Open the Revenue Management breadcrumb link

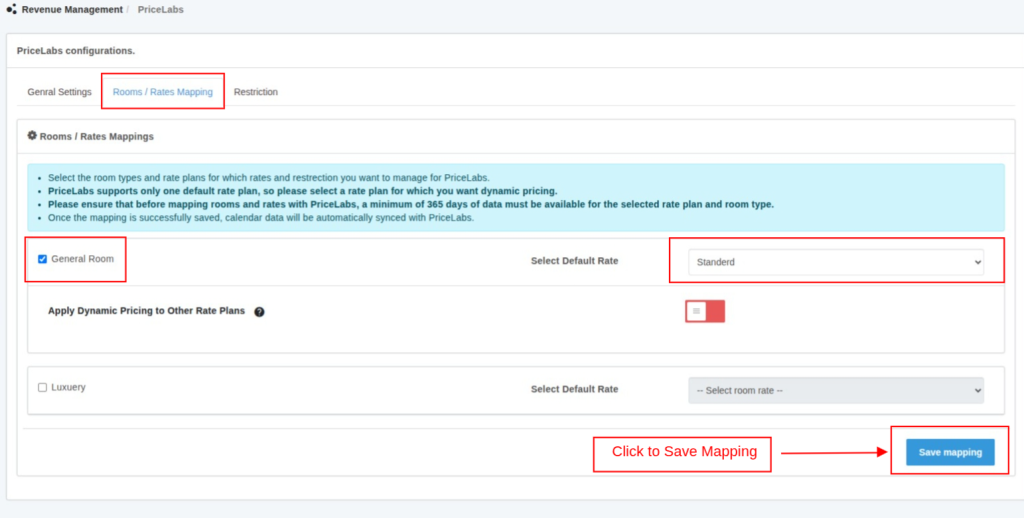click(72, 10)
